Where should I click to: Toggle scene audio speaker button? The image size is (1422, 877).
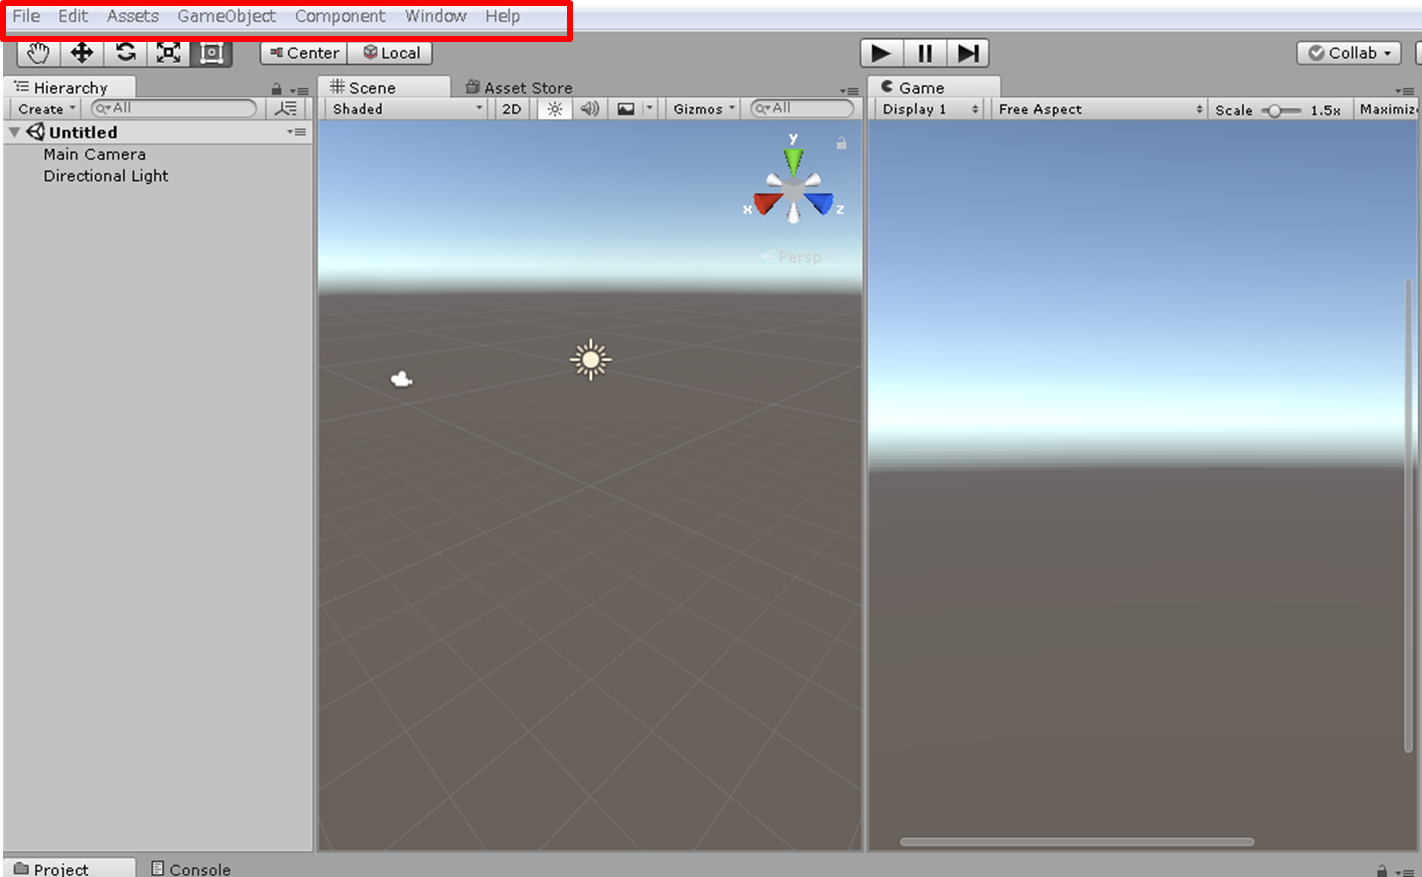click(x=590, y=109)
